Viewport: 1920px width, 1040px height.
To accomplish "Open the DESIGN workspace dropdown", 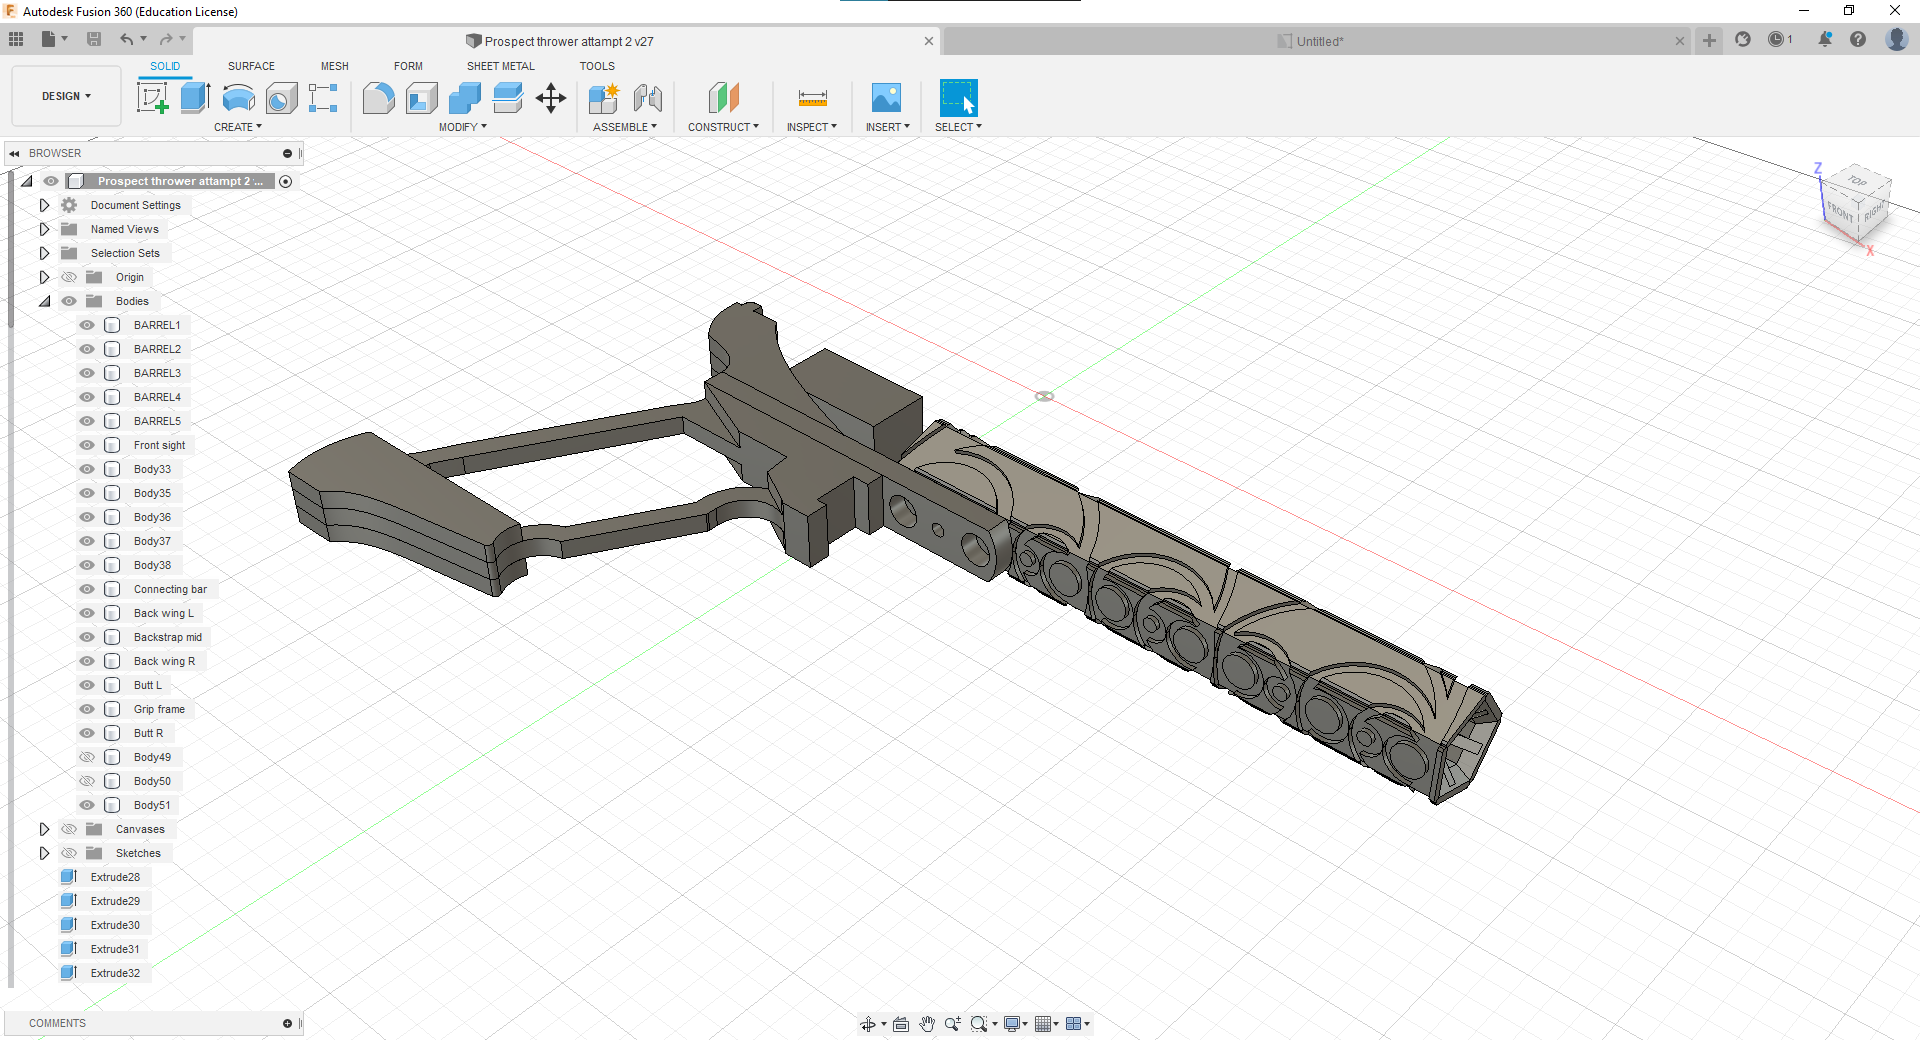I will [x=66, y=96].
